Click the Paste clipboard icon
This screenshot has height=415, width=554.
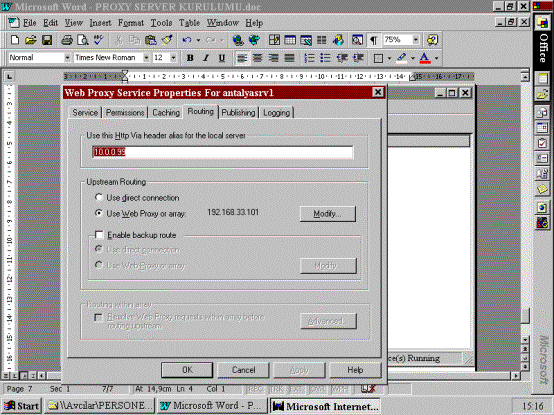point(151,40)
